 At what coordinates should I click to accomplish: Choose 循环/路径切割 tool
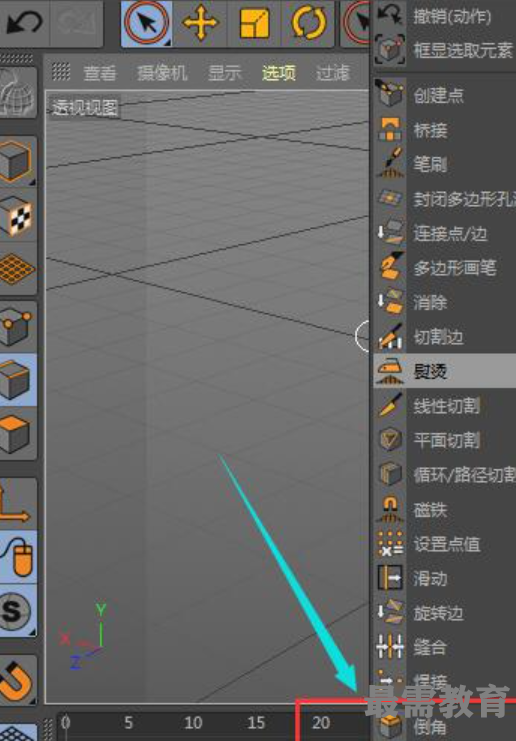pyautogui.click(x=444, y=475)
